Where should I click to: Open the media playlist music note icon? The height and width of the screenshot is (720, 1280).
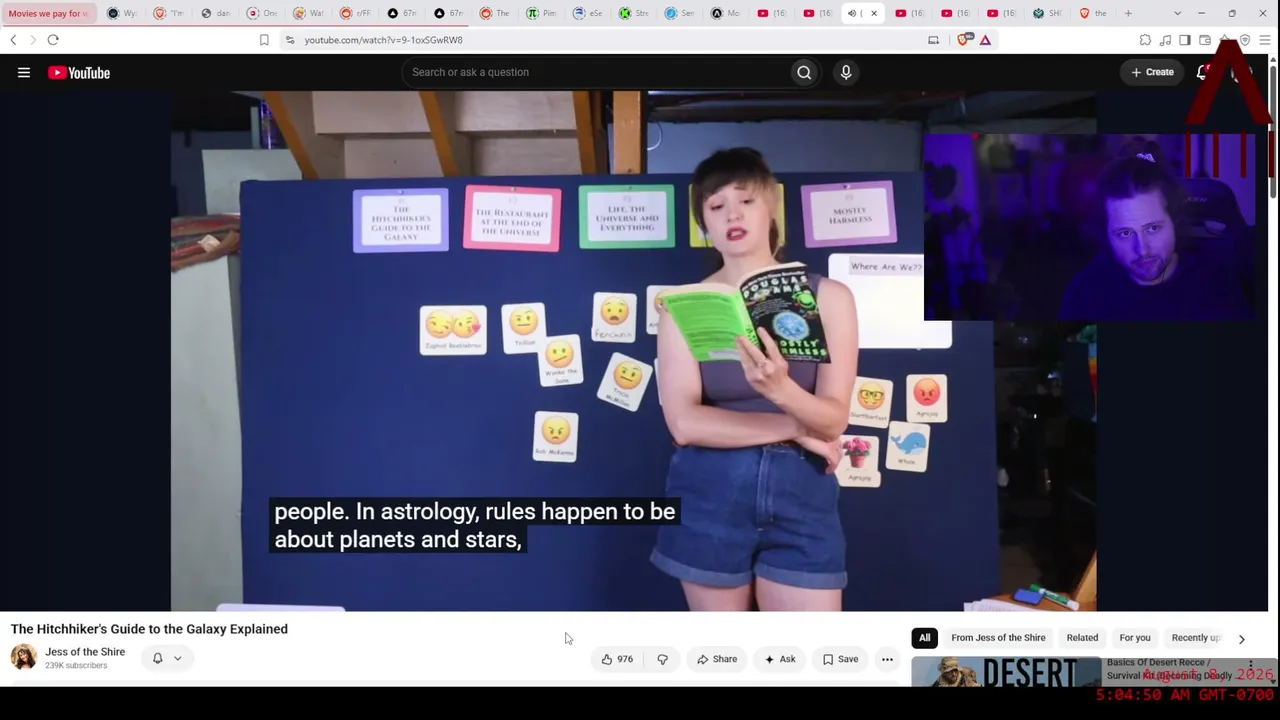click(1165, 40)
